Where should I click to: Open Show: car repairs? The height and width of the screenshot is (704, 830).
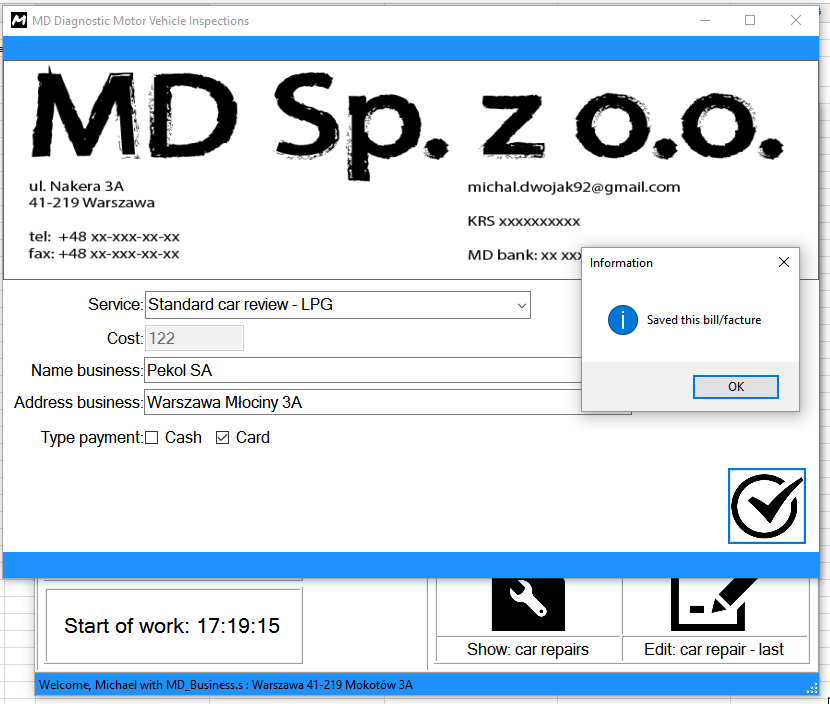pos(528,649)
